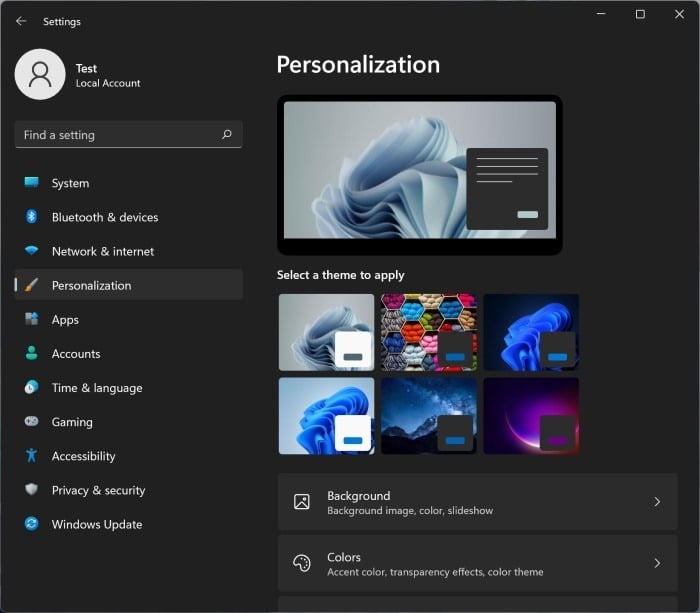Click the Privacy & security label

click(x=98, y=490)
